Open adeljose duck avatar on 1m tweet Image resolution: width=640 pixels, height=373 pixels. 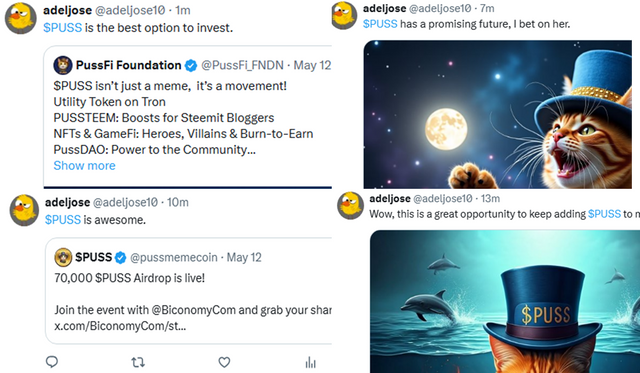pyautogui.click(x=20, y=18)
